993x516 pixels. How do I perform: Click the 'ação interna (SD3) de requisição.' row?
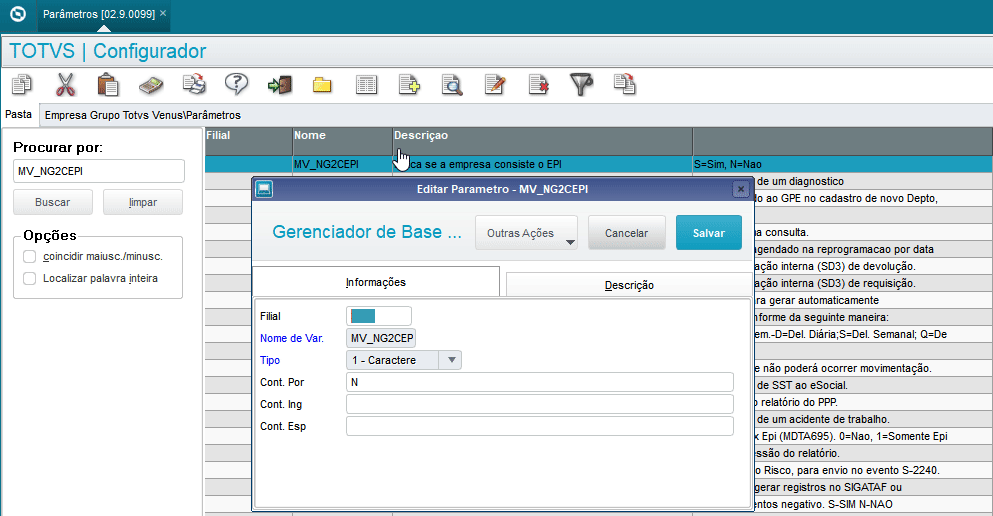(835, 283)
